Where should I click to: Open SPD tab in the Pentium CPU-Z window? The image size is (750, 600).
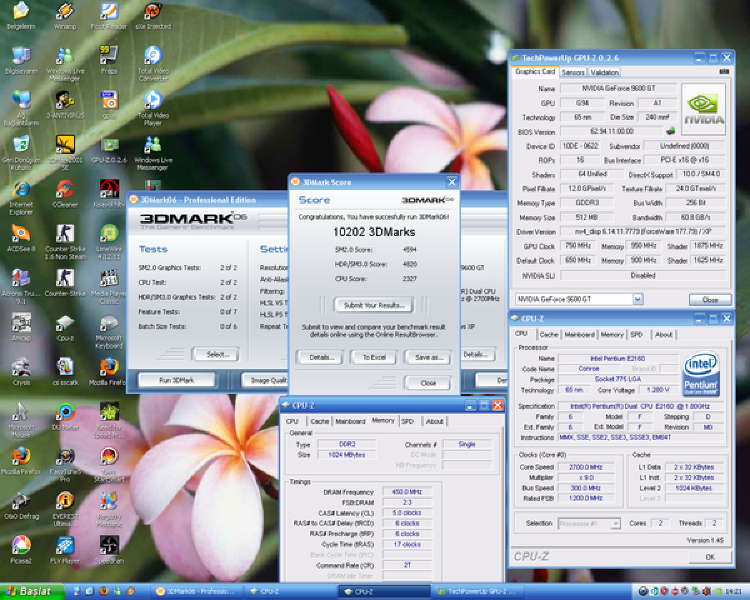[636, 334]
